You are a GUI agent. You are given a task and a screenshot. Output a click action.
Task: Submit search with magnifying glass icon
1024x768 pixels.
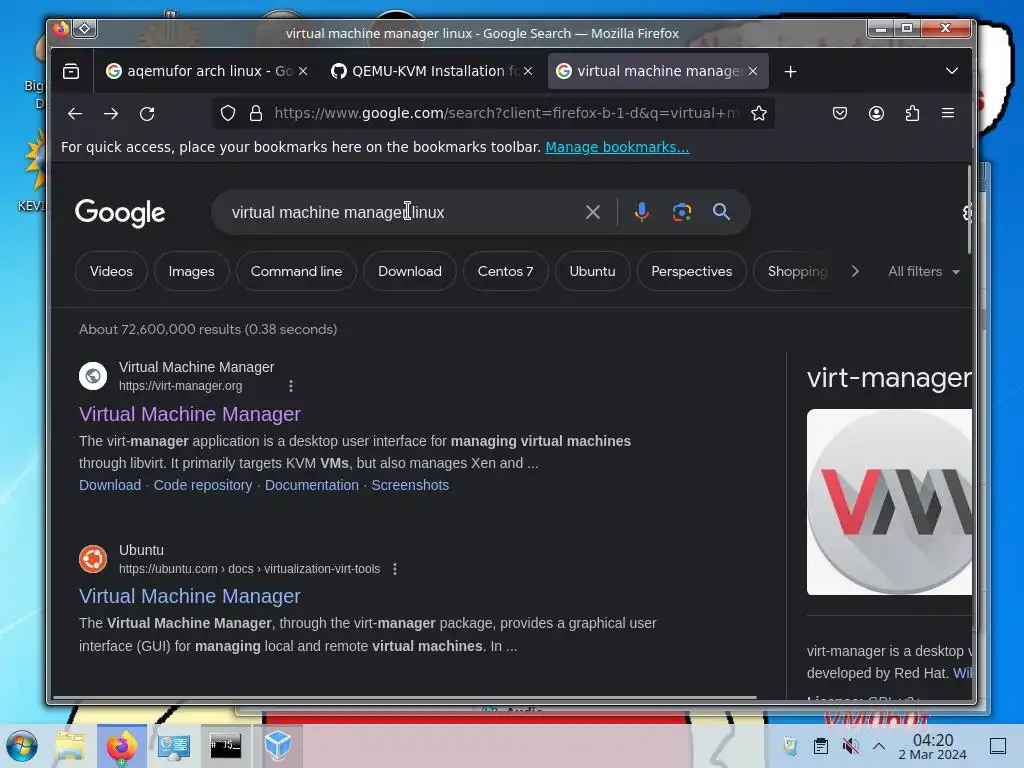pos(722,212)
